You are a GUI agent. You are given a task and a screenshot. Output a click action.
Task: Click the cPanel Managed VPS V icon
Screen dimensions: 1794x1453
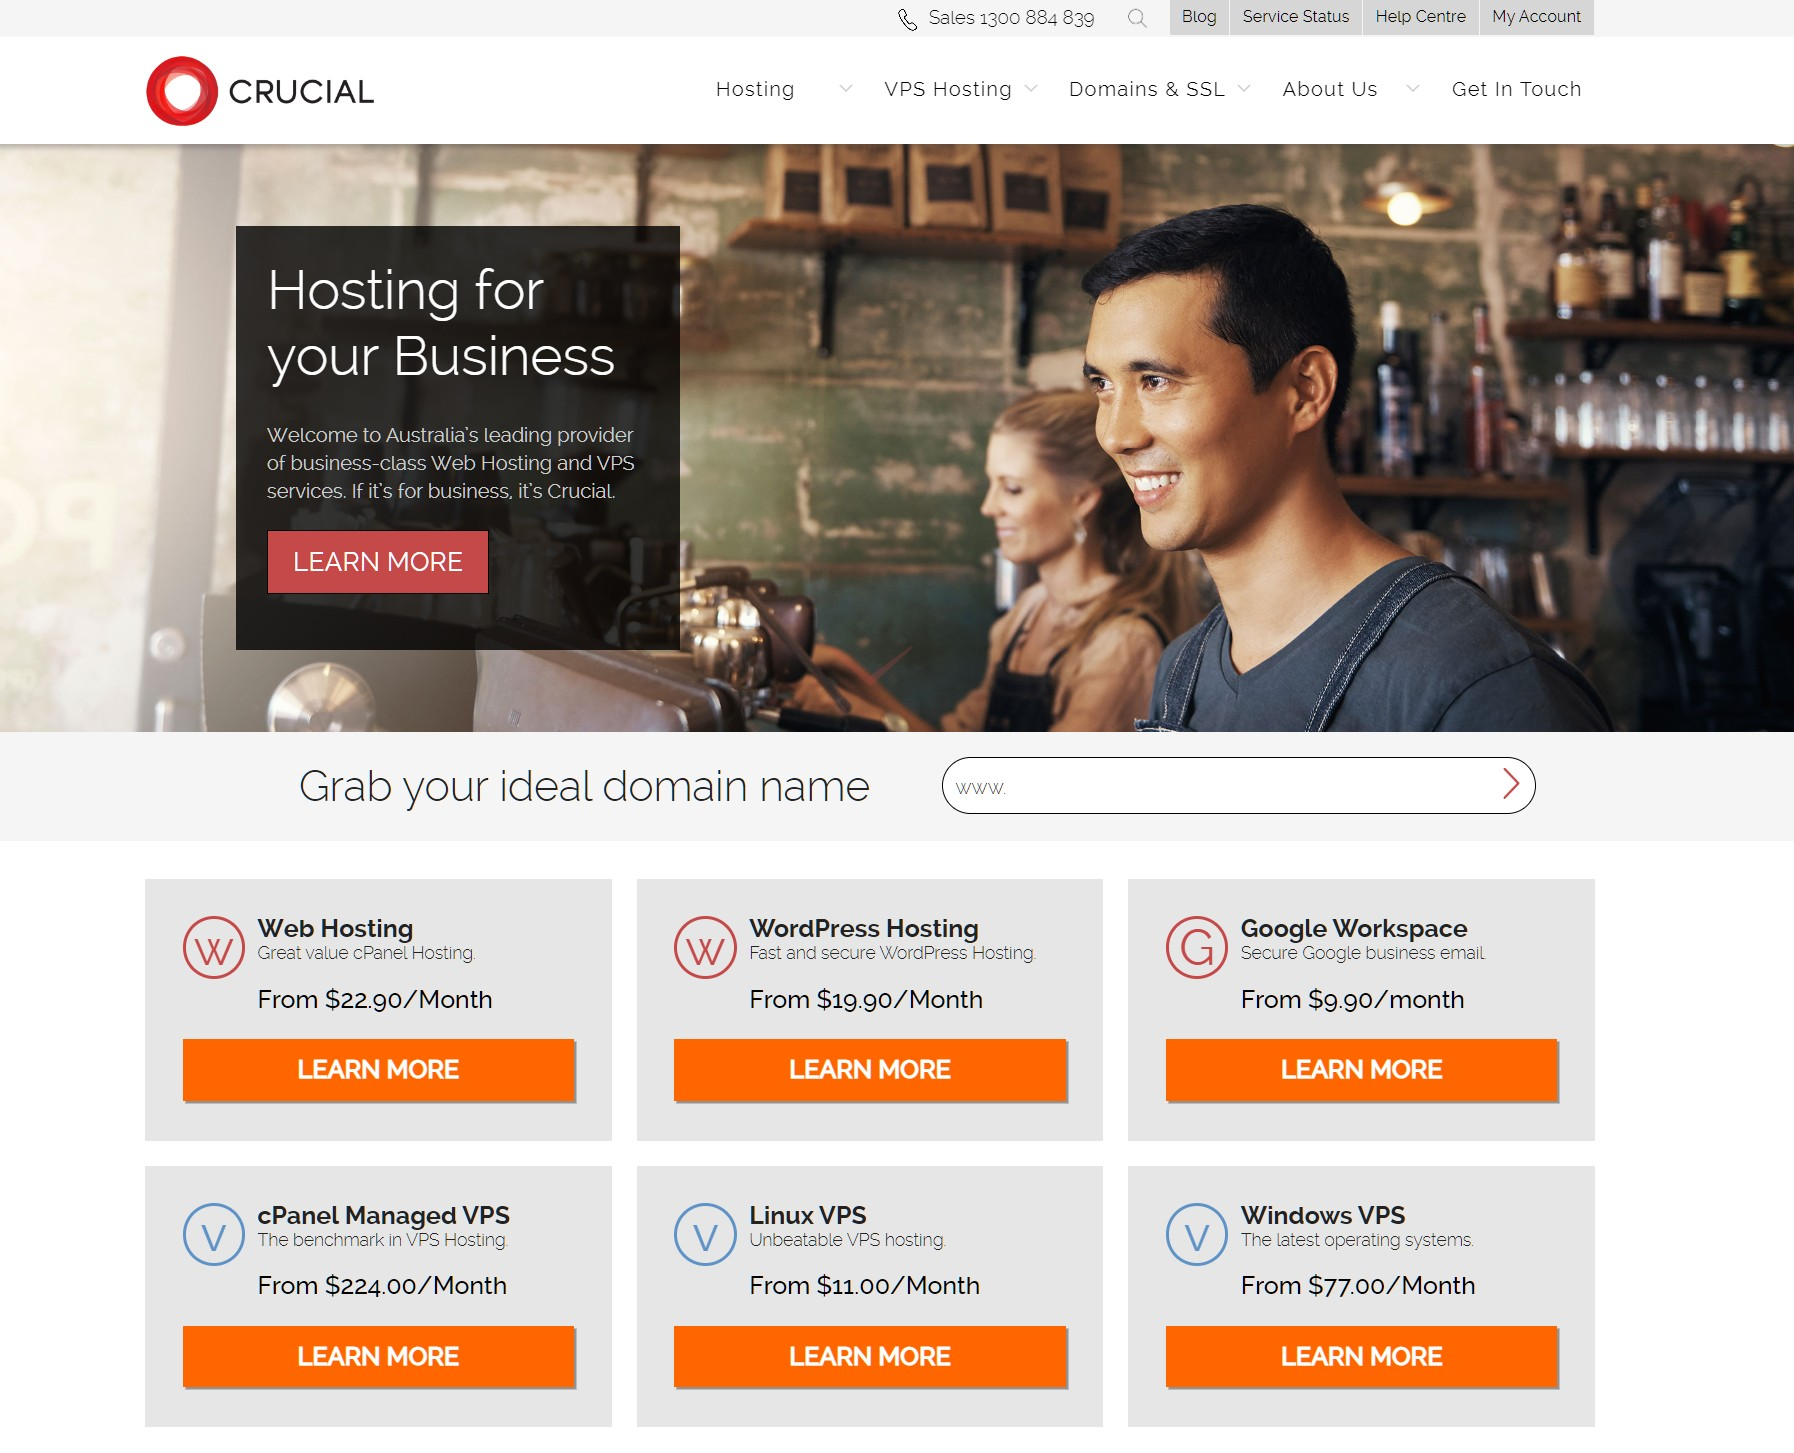[214, 1235]
